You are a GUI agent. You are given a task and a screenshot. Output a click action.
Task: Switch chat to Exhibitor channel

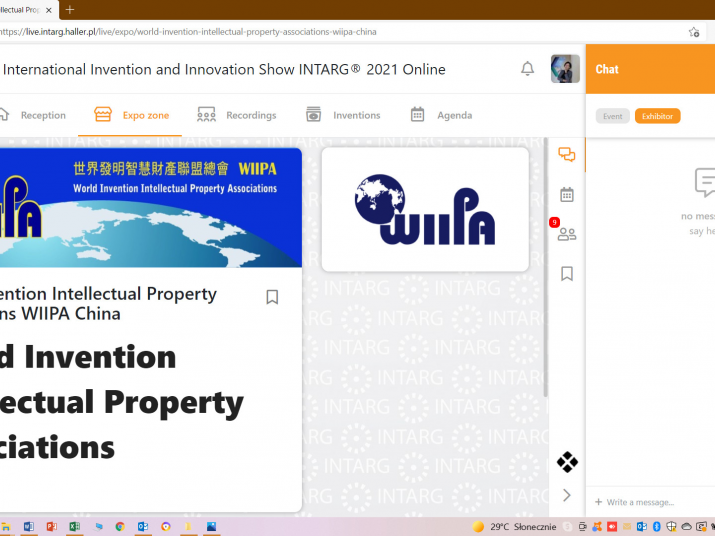[657, 116]
